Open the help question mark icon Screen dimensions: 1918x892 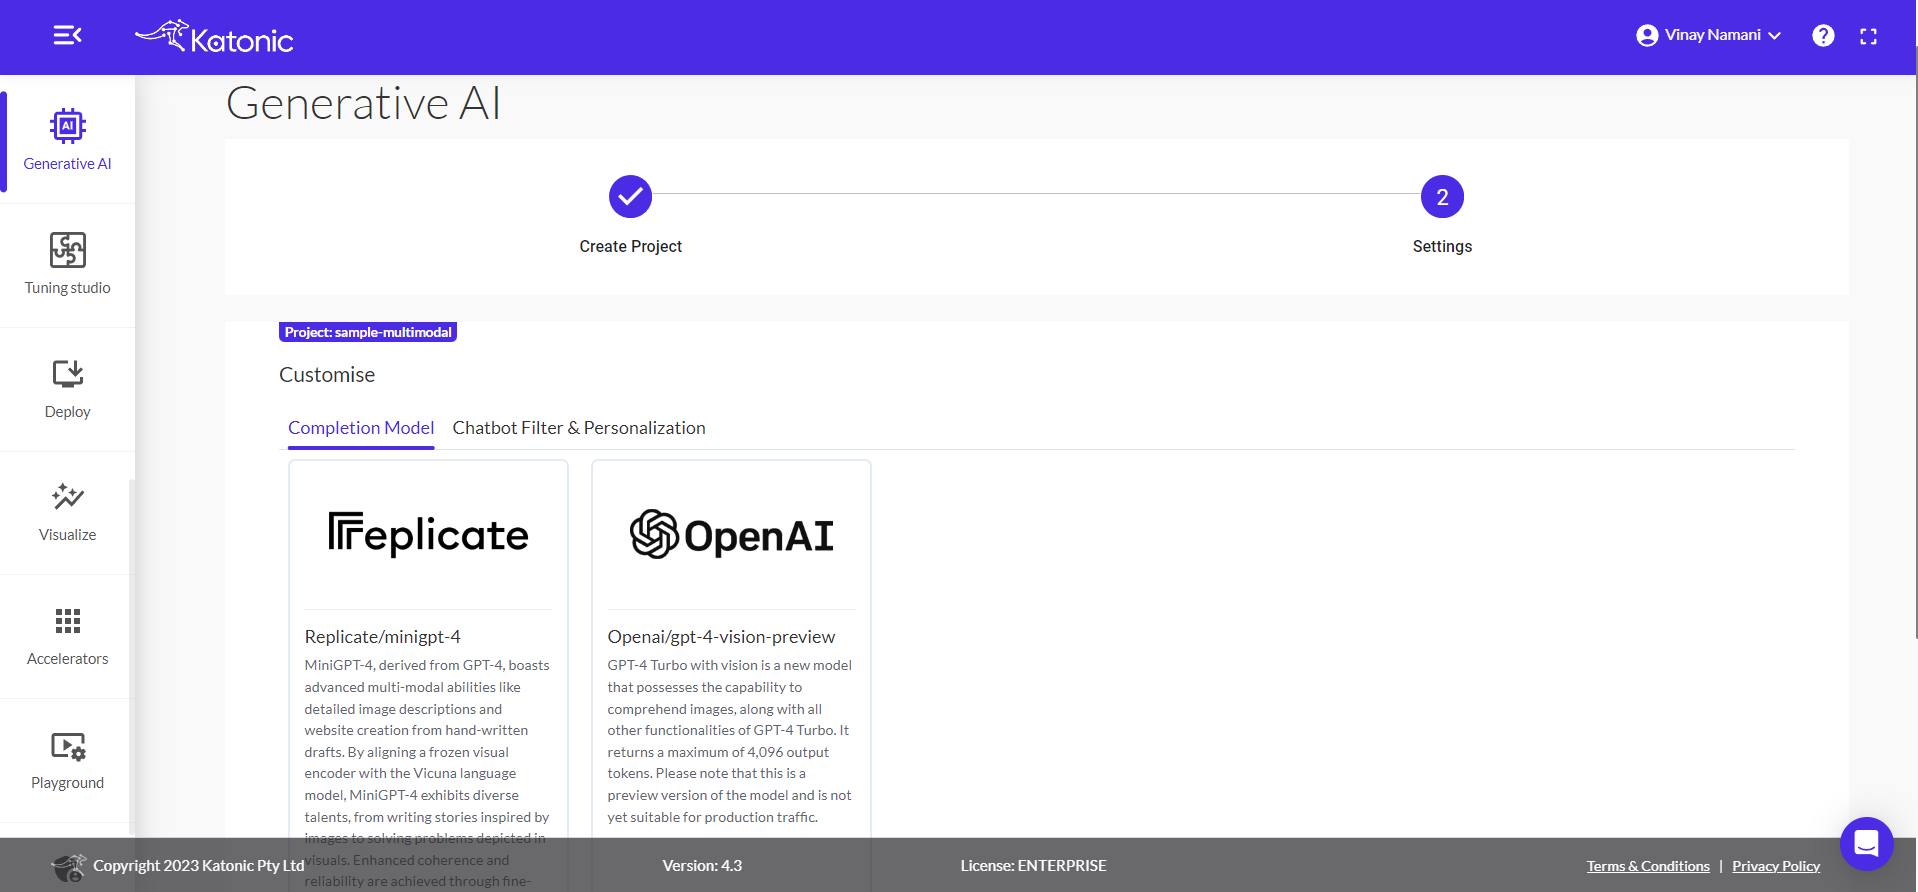point(1823,36)
